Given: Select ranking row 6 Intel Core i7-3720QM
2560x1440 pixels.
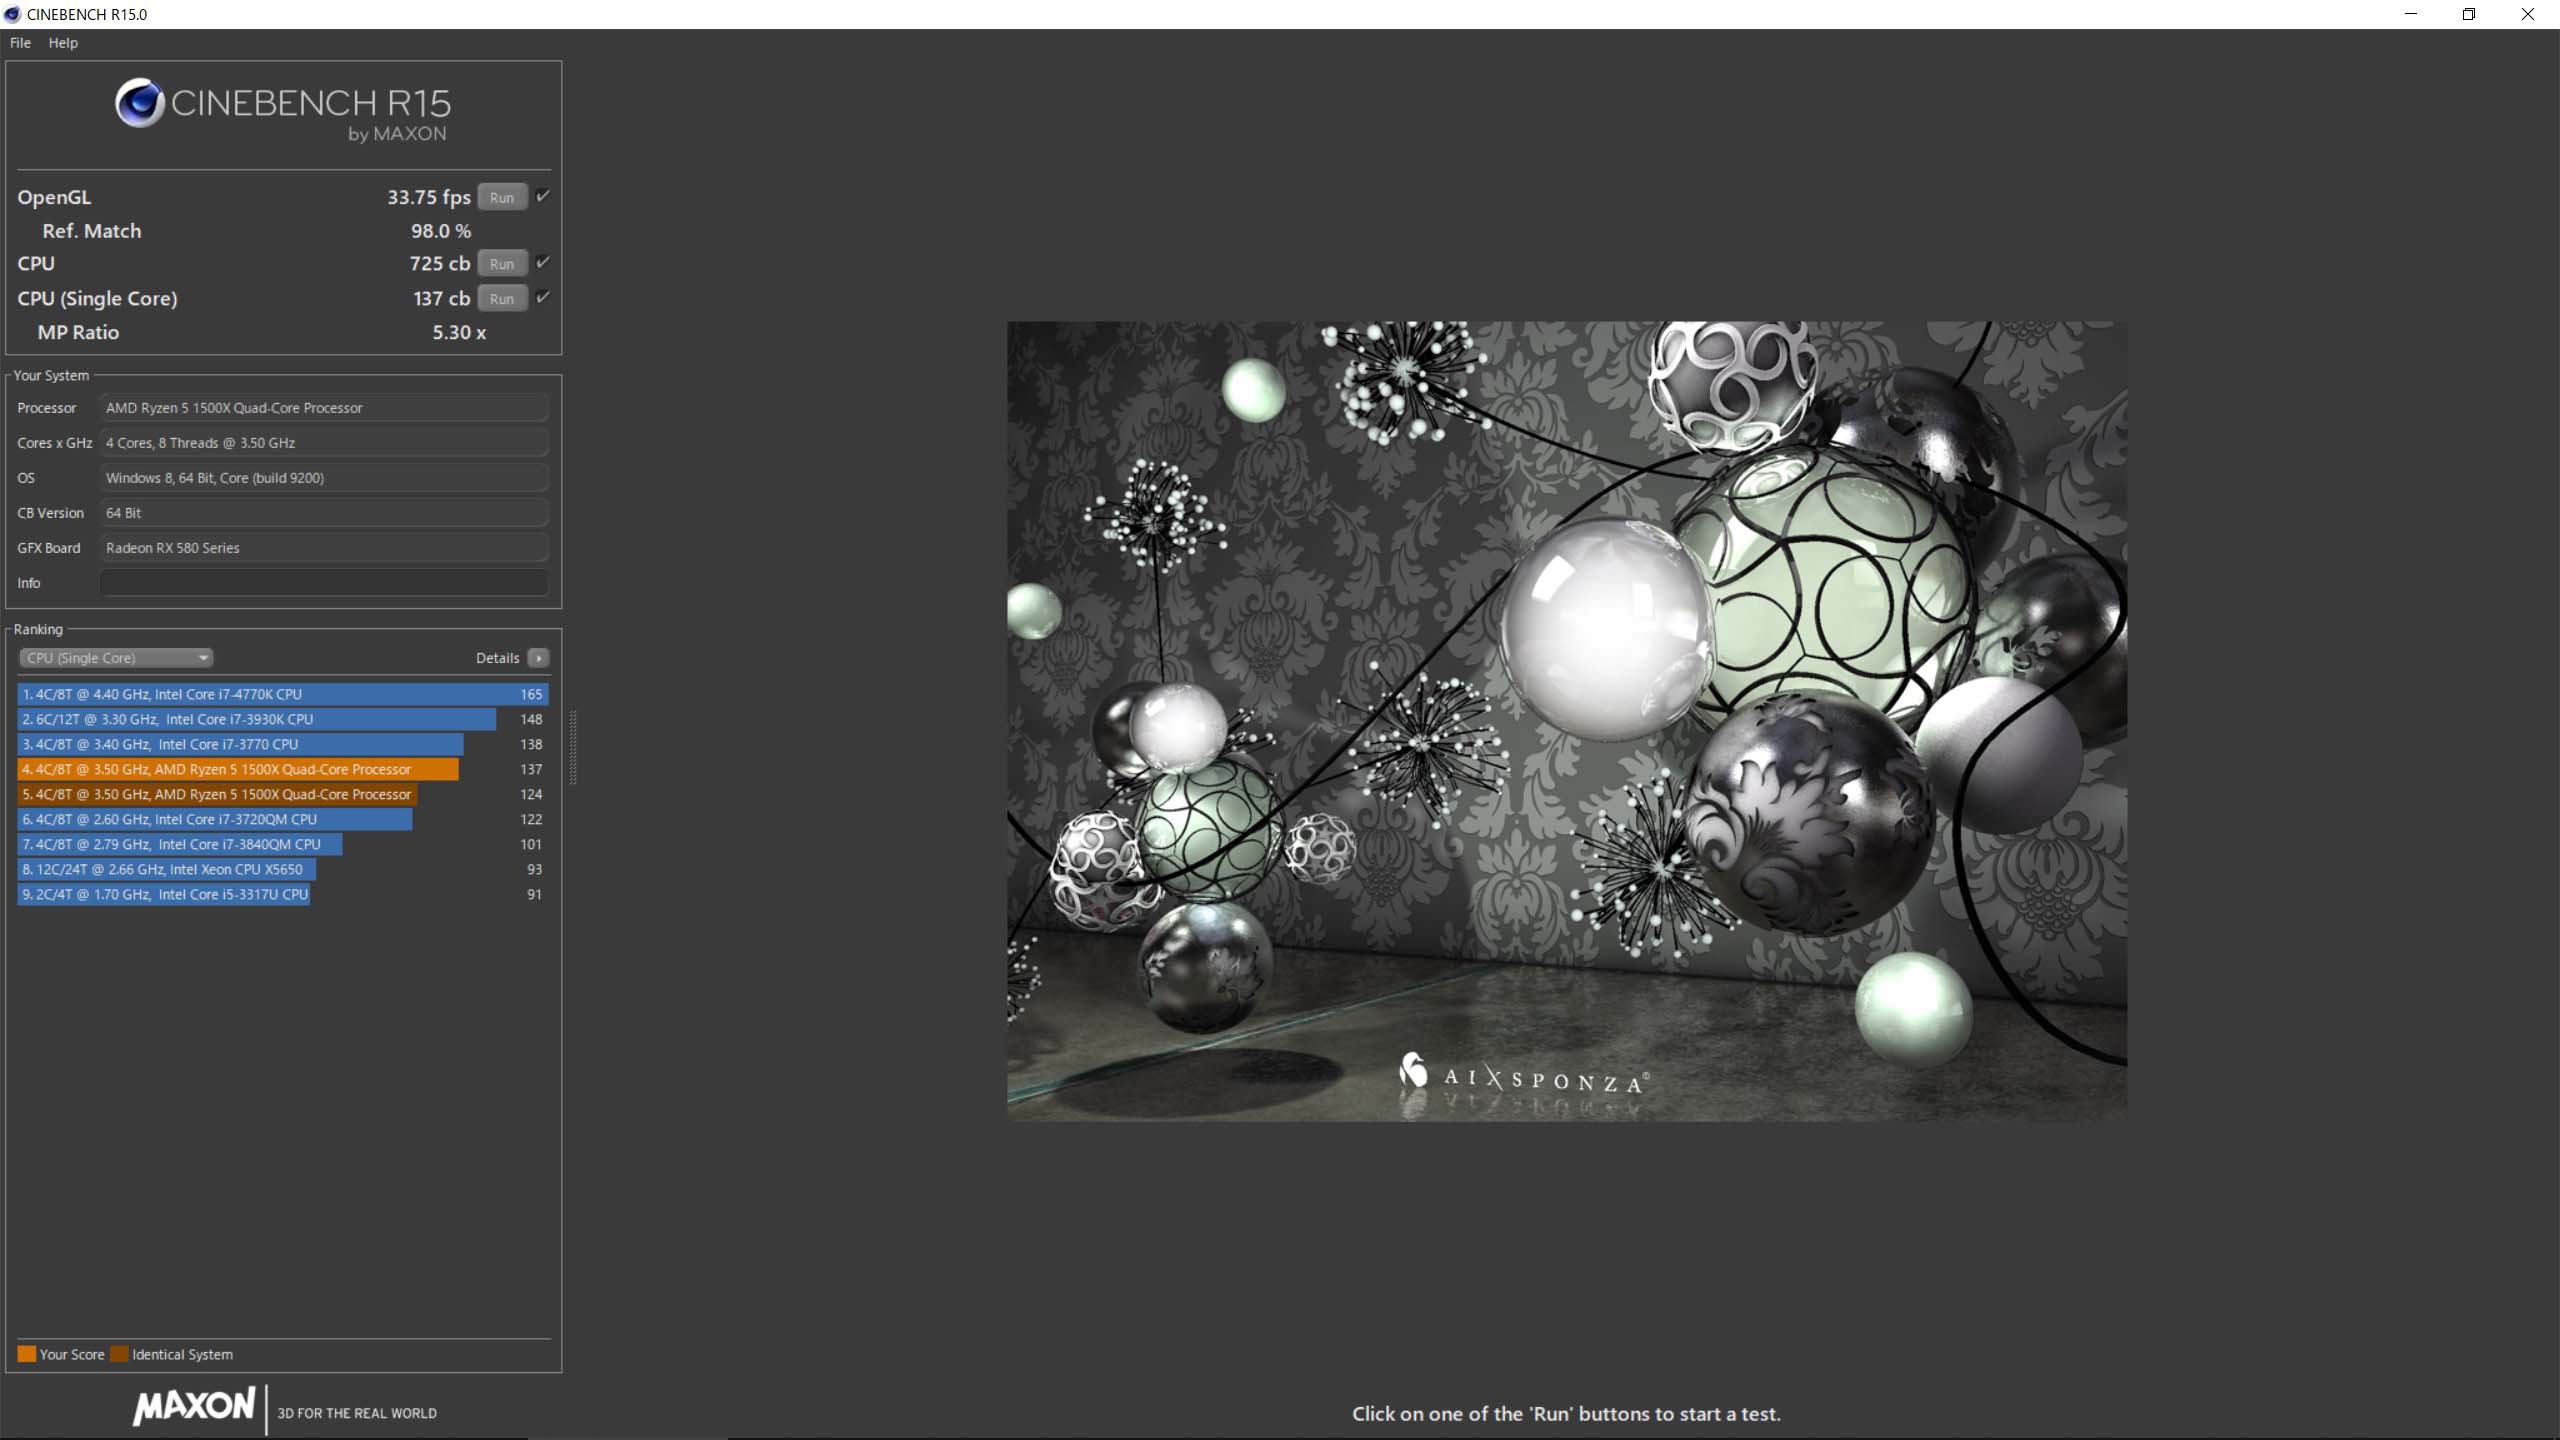Looking at the screenshot, I should tap(283, 819).
